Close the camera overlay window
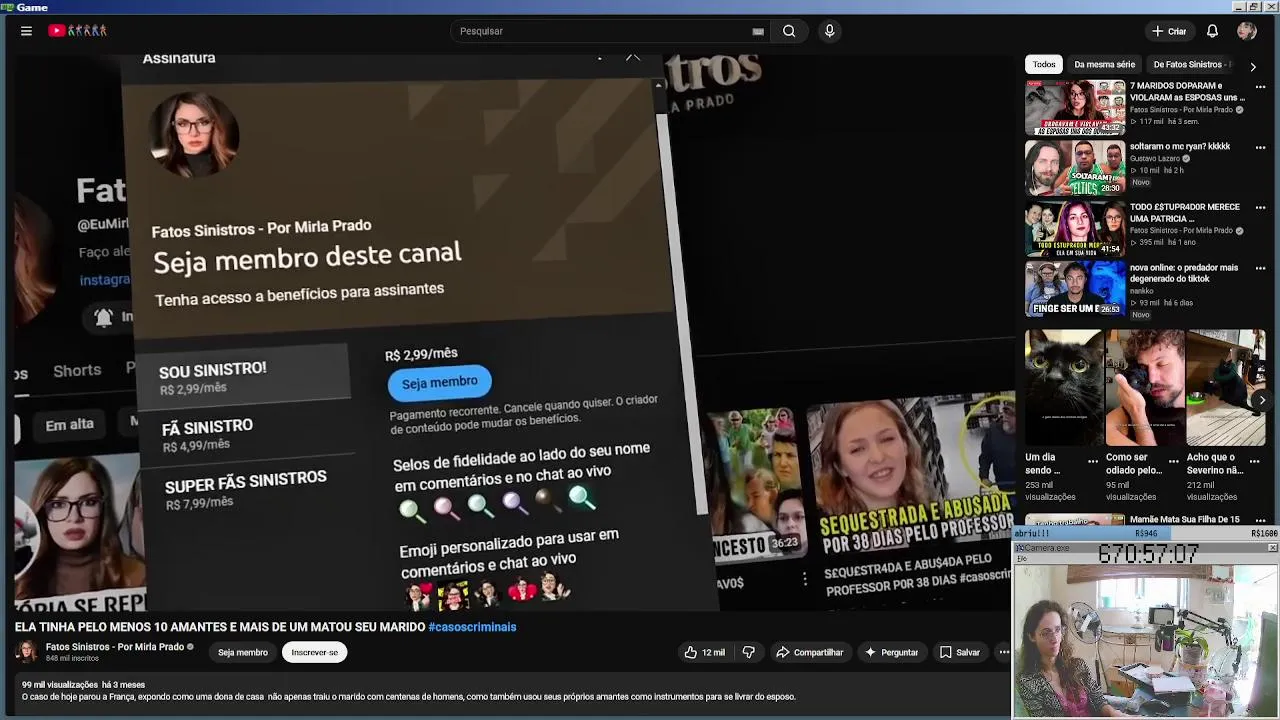Viewport: 1280px width, 720px height. coord(1272,548)
